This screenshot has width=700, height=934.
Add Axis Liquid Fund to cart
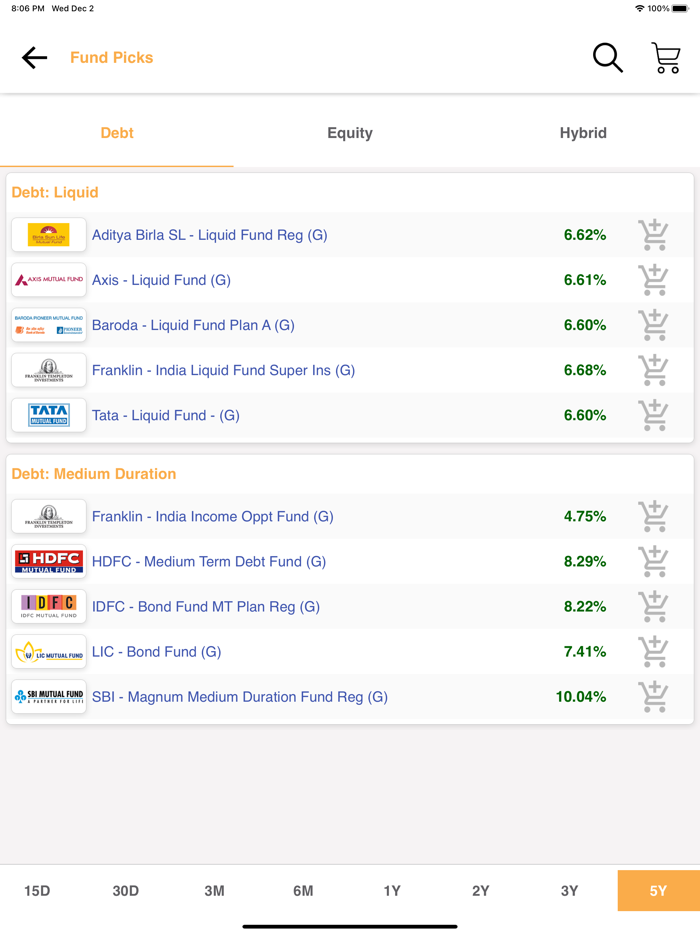(x=654, y=280)
